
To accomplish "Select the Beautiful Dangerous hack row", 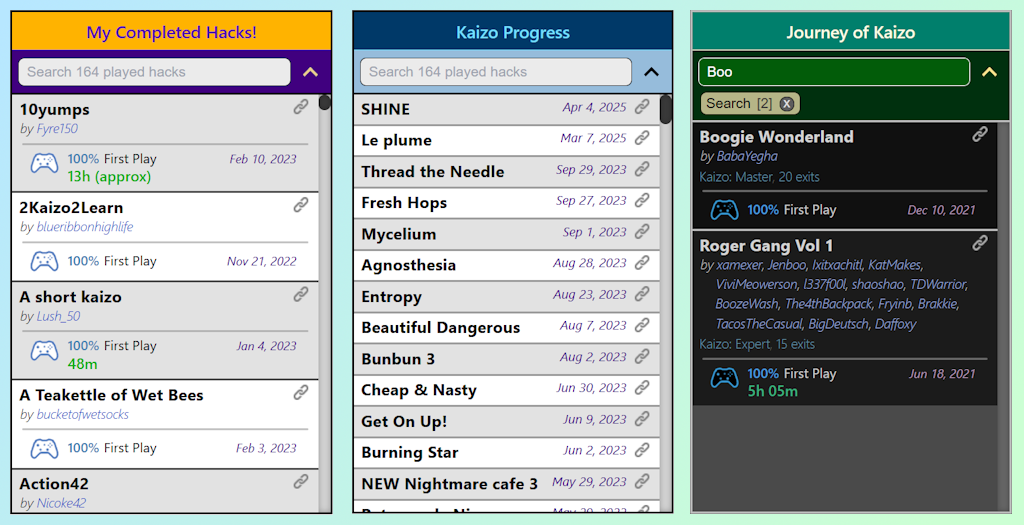I will pyautogui.click(x=441, y=327).
